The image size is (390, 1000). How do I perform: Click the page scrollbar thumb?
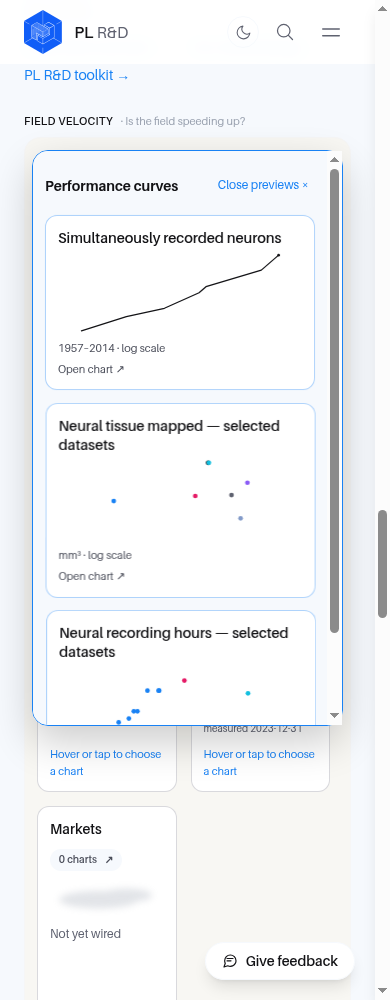382,564
